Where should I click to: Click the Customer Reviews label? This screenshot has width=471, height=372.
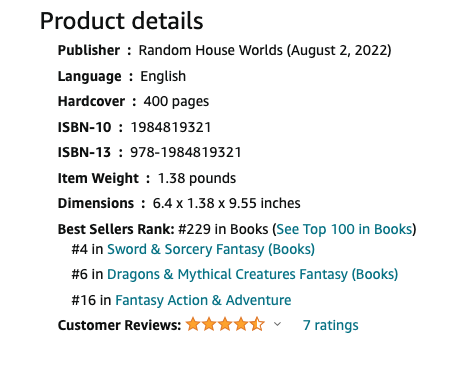coord(119,325)
